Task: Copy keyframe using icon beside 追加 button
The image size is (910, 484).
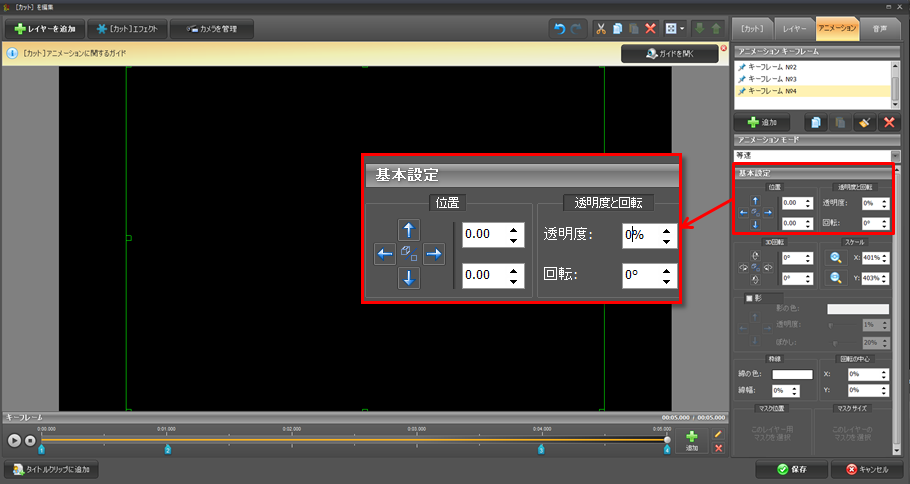Action: 815,121
